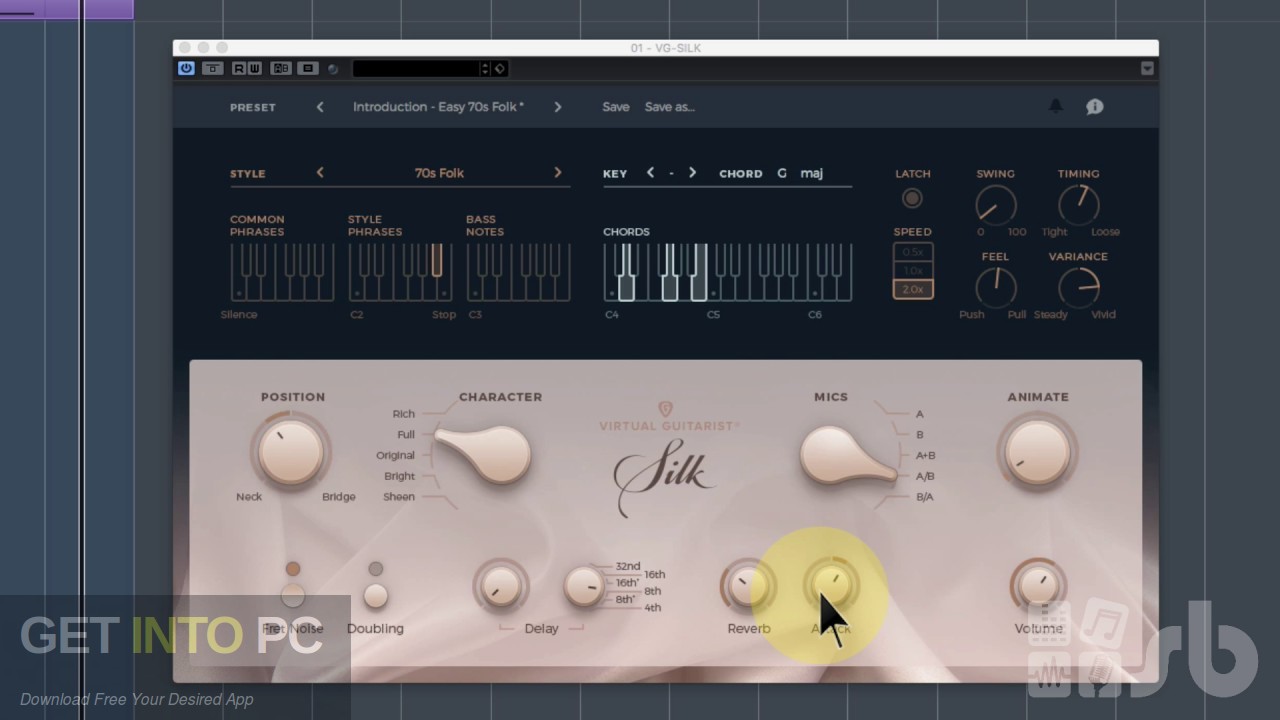This screenshot has height=720, width=1280.
Task: Toggle the Latch button
Action: (912, 198)
